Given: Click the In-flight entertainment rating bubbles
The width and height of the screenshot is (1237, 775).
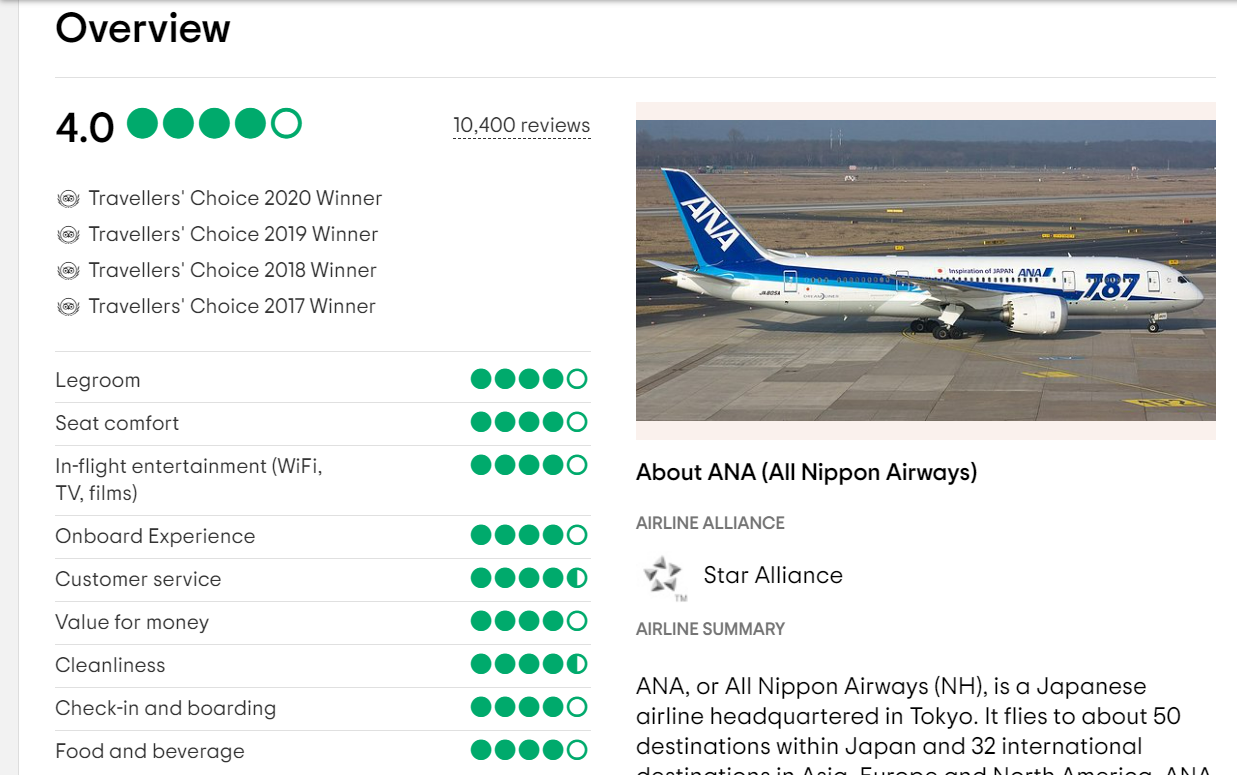Looking at the screenshot, I should 529,465.
